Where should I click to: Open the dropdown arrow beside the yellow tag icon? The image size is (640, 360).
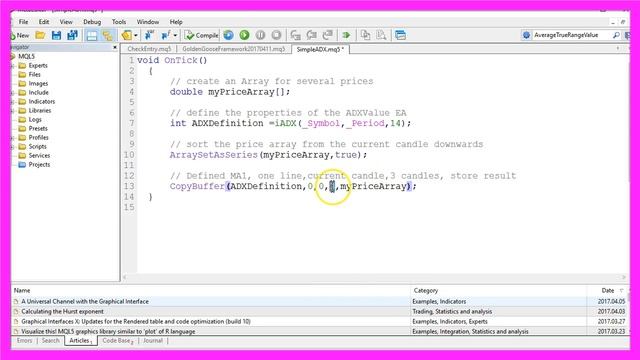point(136,36)
